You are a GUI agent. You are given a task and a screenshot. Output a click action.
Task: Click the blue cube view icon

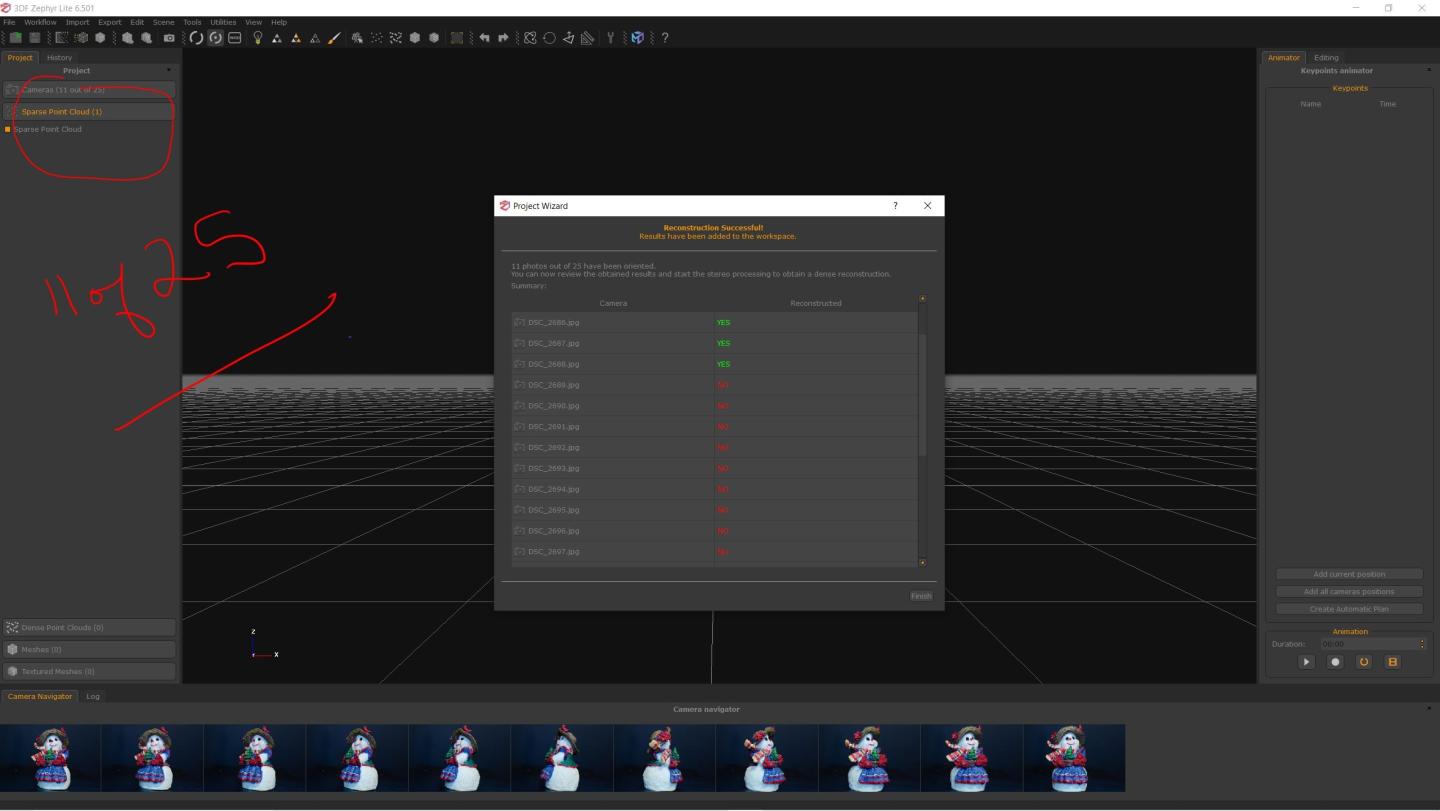pos(637,38)
